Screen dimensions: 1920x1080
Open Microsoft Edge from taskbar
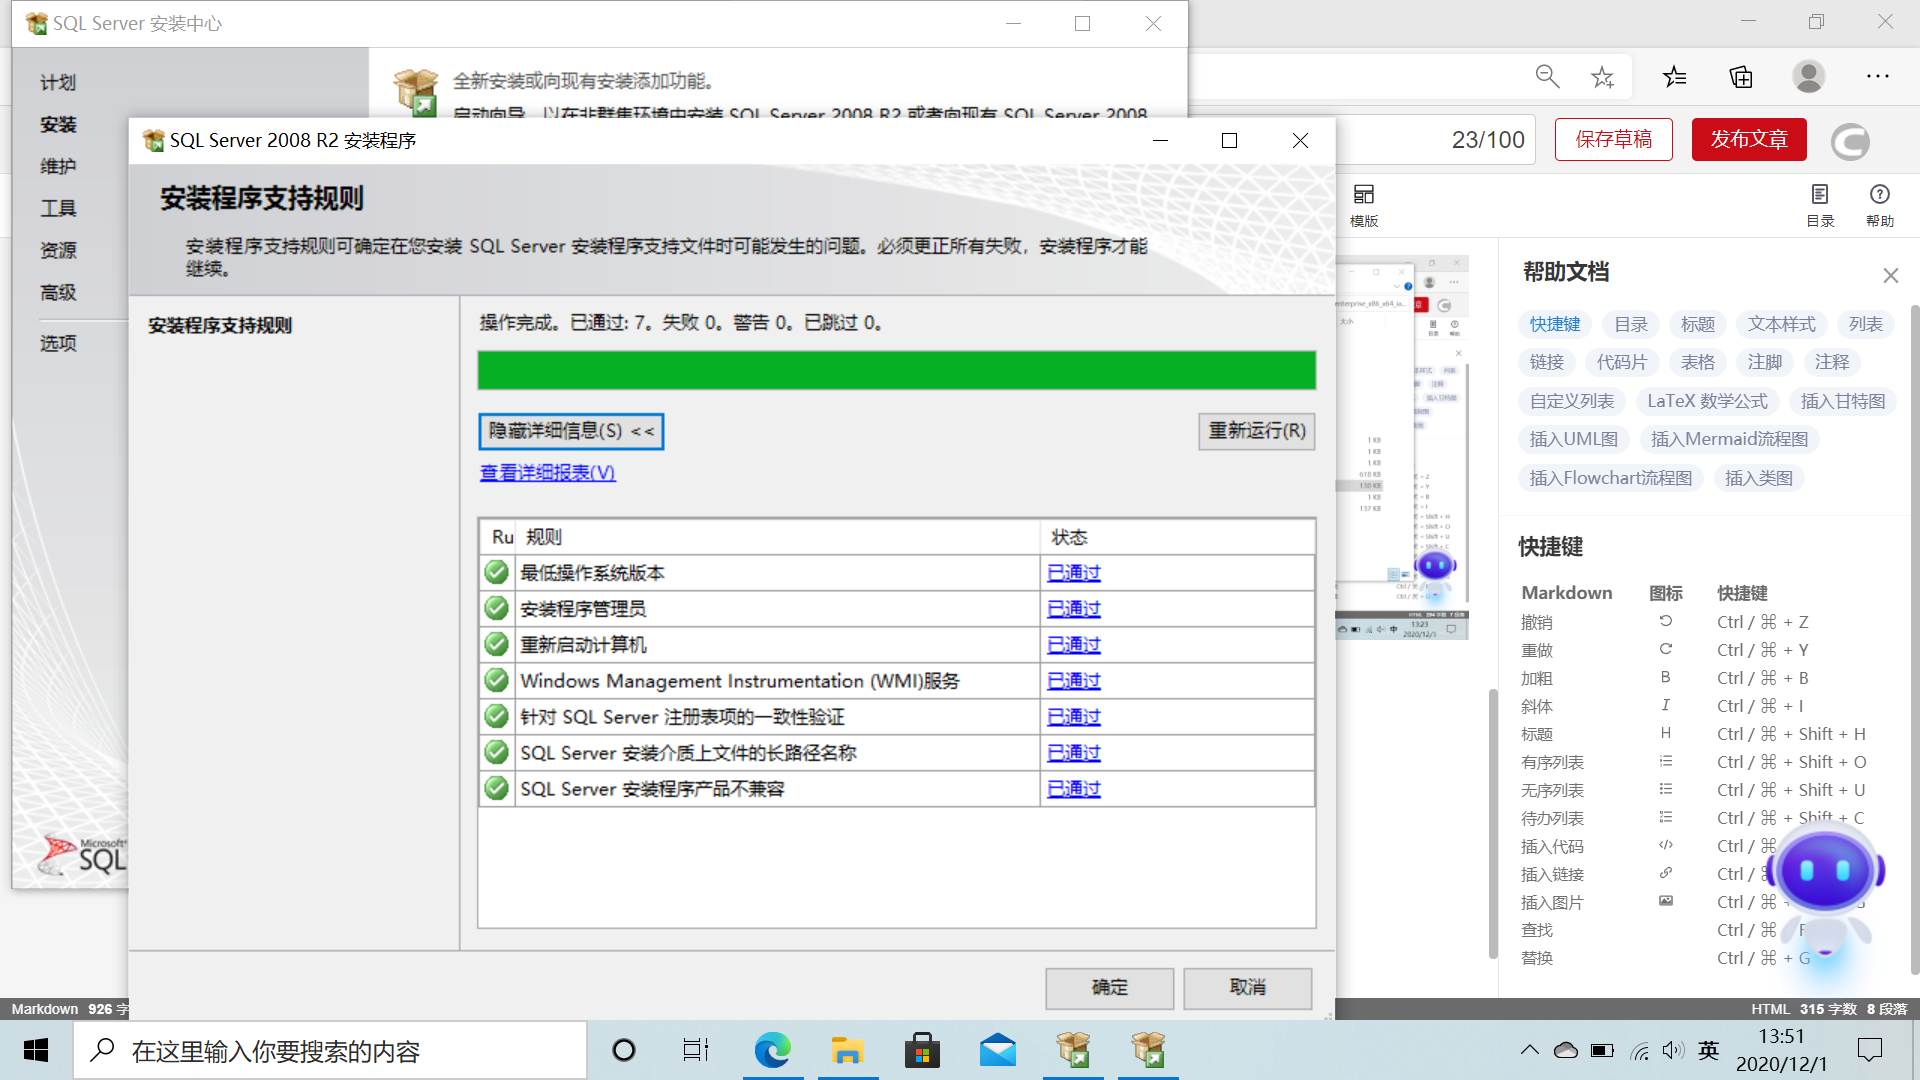[x=772, y=1050]
